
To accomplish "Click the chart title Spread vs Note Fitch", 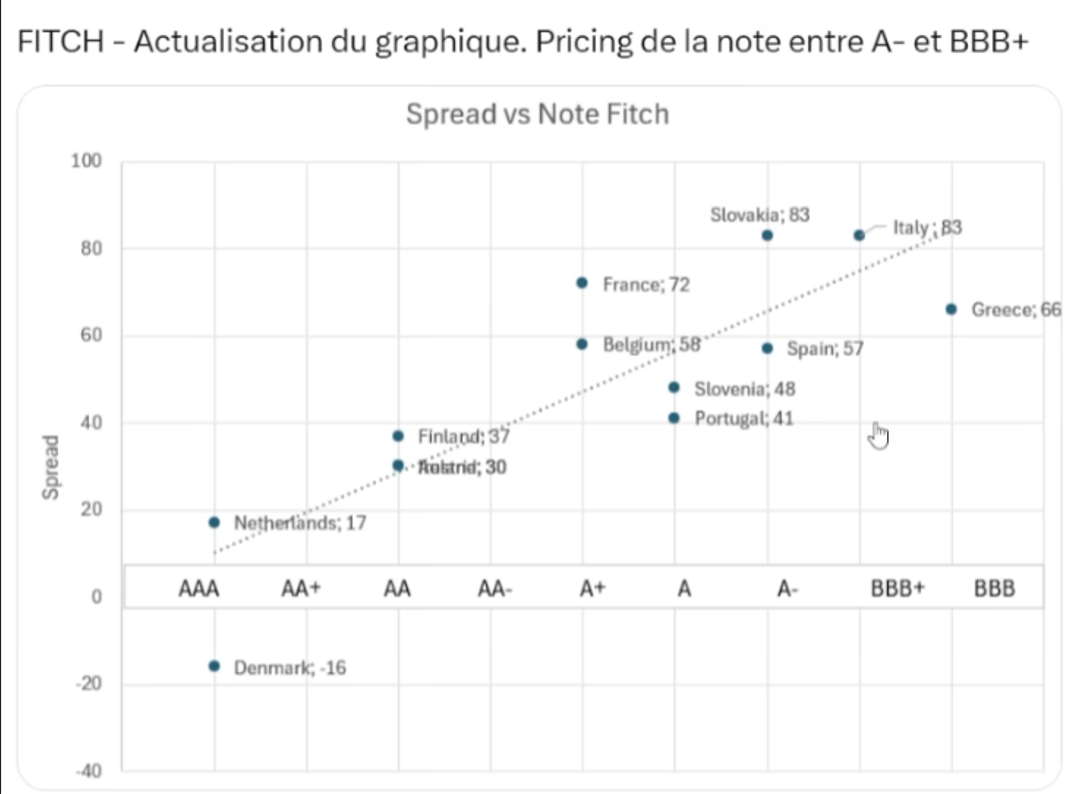I will click(x=537, y=115).
